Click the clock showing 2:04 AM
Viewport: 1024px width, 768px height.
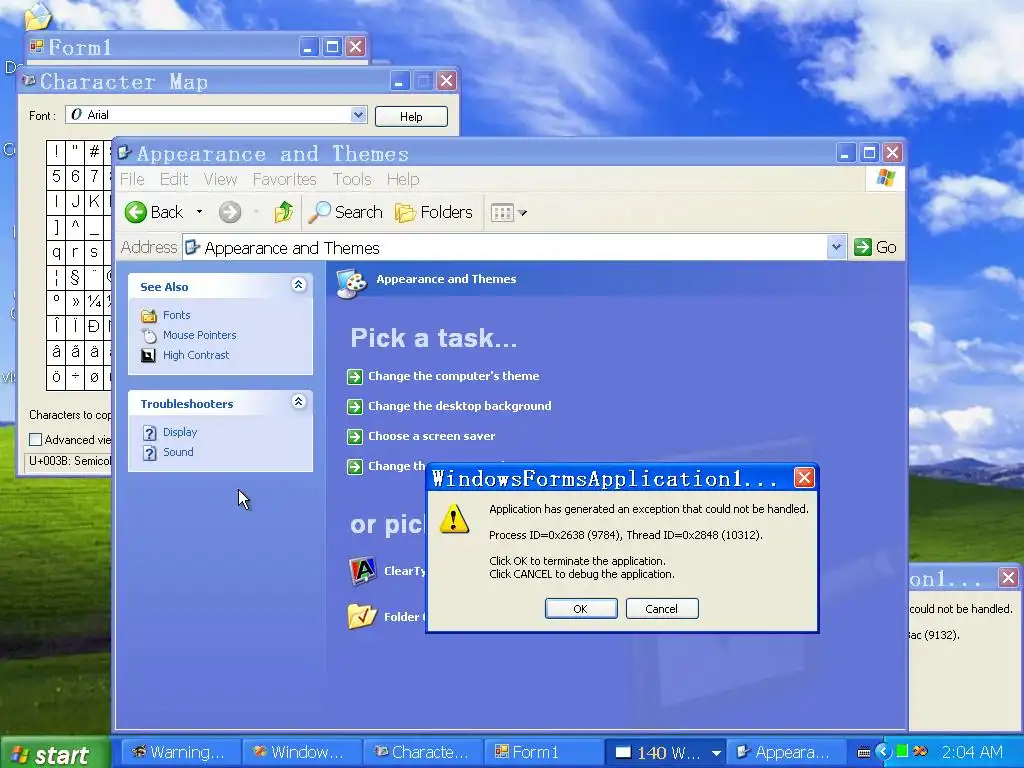coord(972,753)
